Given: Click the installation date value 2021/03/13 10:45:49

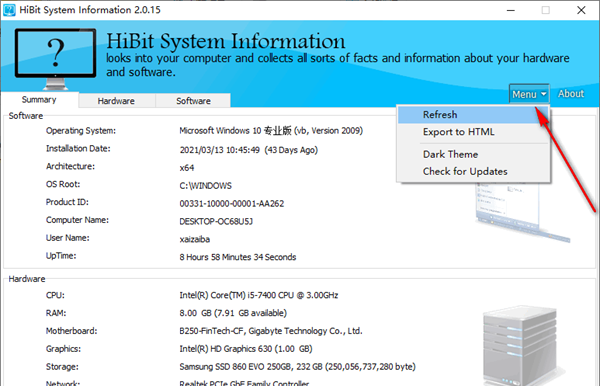Looking at the screenshot, I should (249, 150).
